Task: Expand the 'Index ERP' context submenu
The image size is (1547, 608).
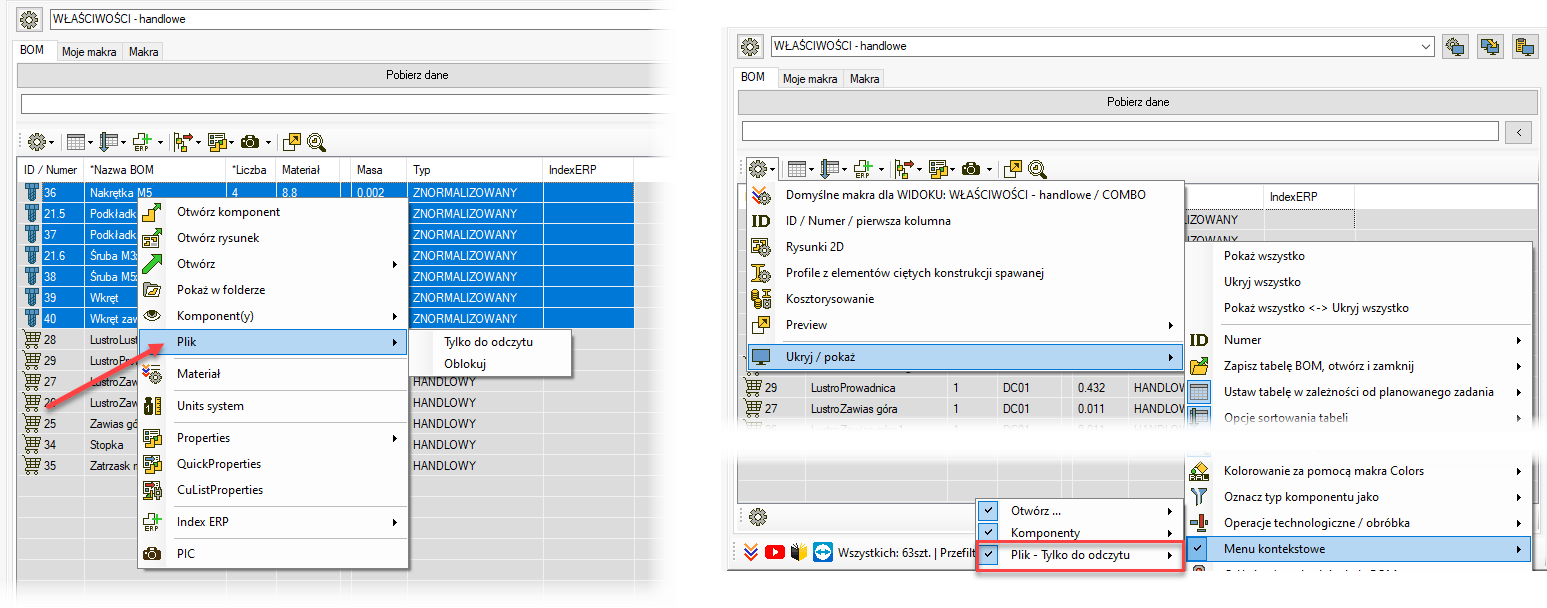Action: 271,522
